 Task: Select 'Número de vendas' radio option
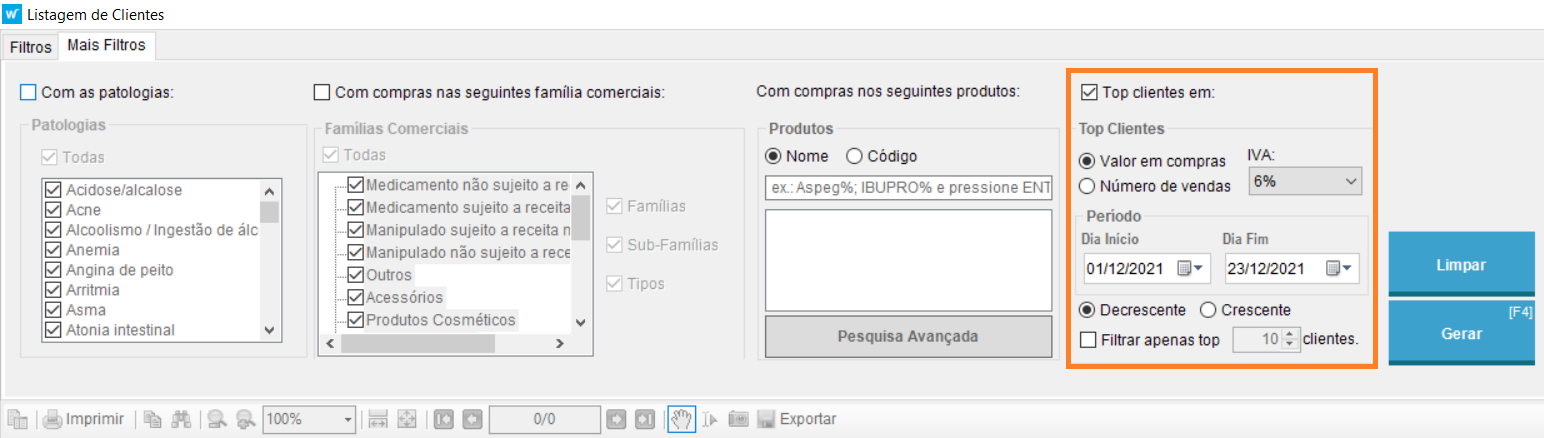(x=1087, y=186)
